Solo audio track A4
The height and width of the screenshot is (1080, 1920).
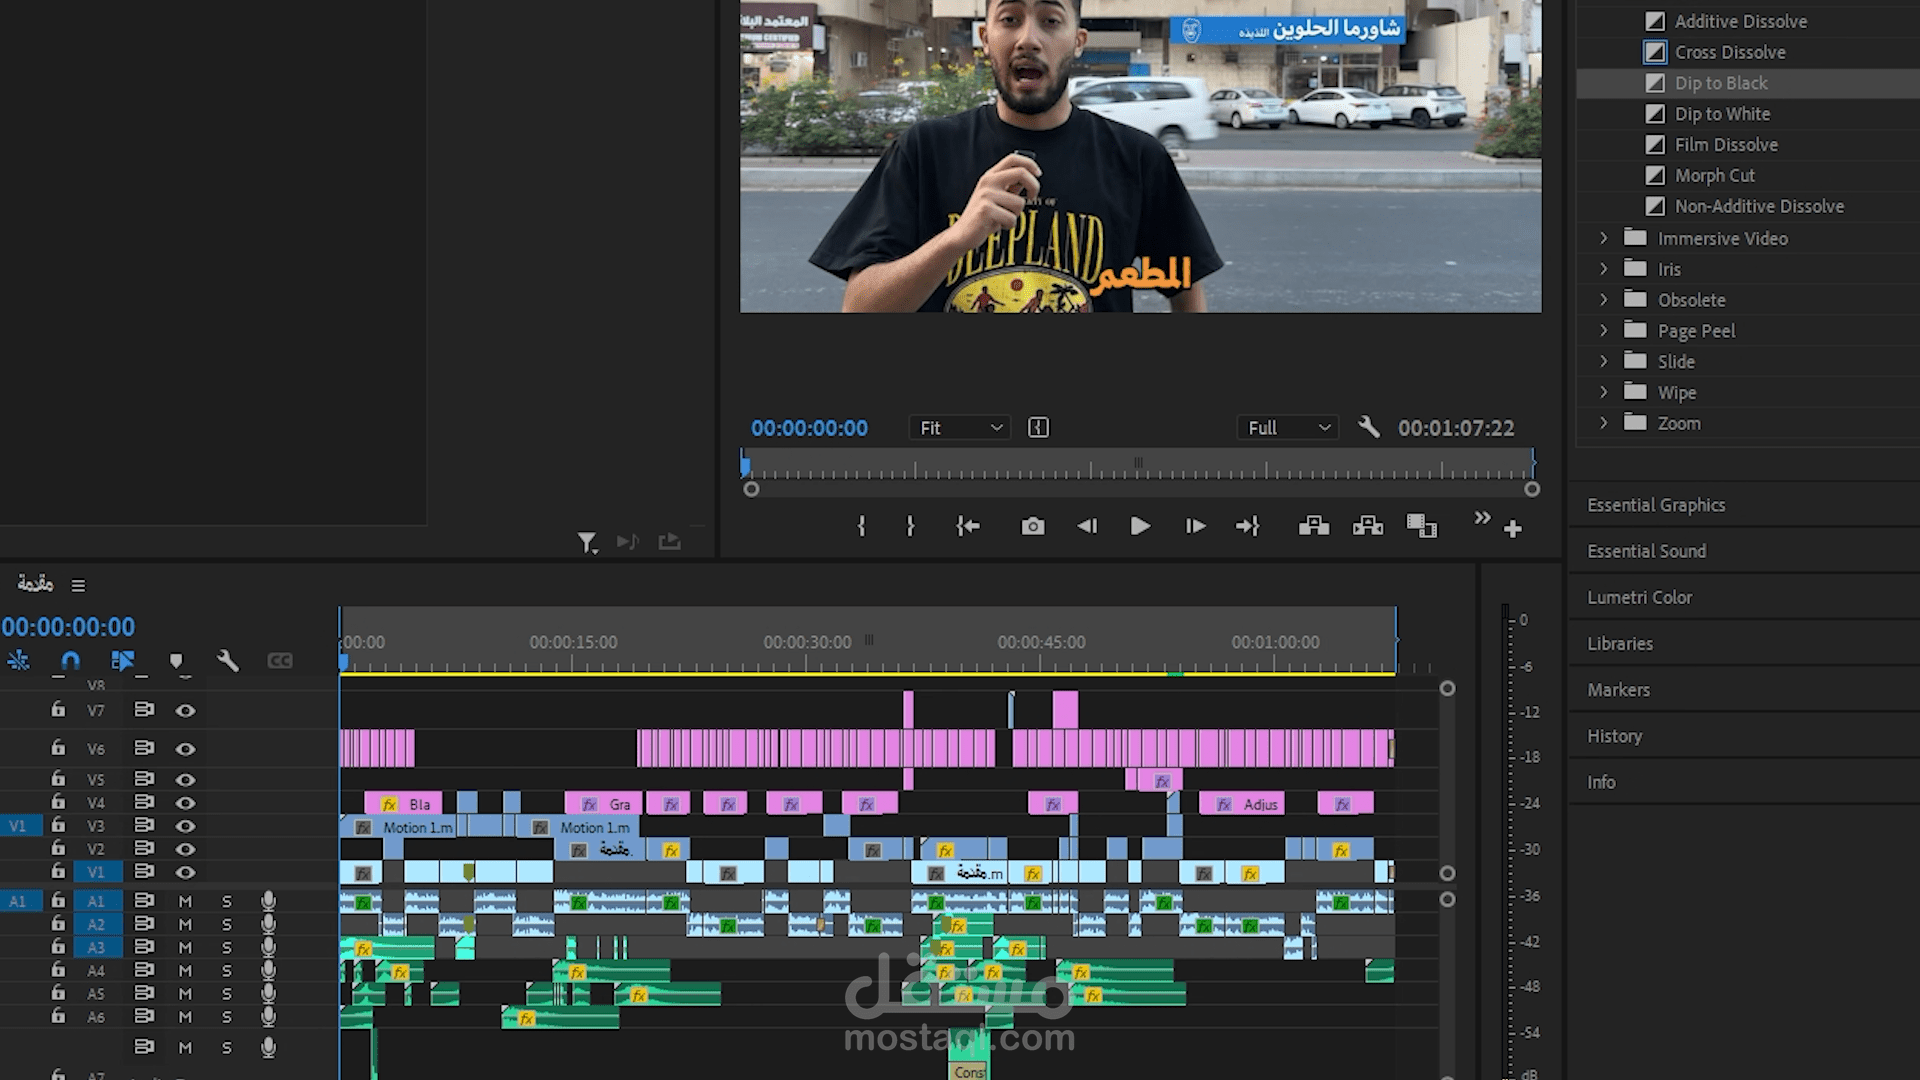(x=227, y=970)
